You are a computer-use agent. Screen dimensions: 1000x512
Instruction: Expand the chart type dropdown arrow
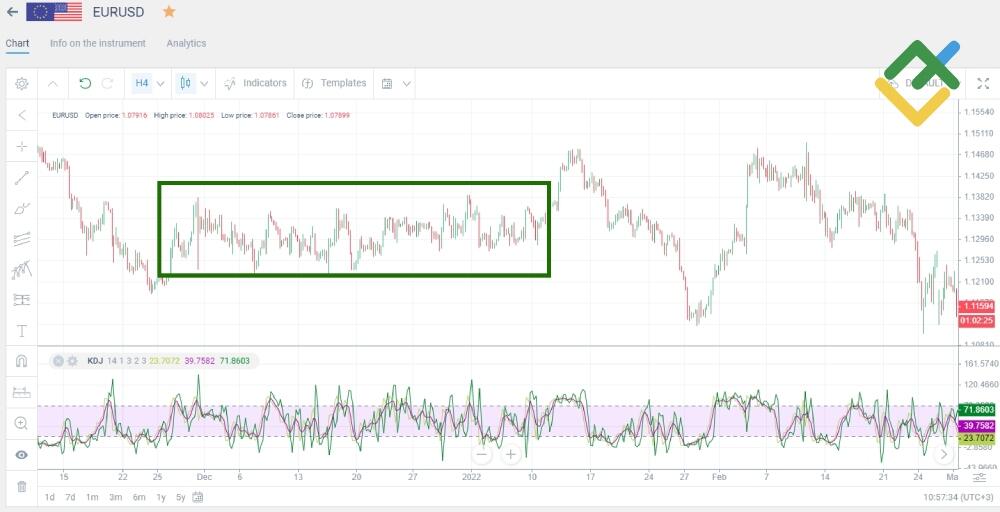click(x=204, y=84)
